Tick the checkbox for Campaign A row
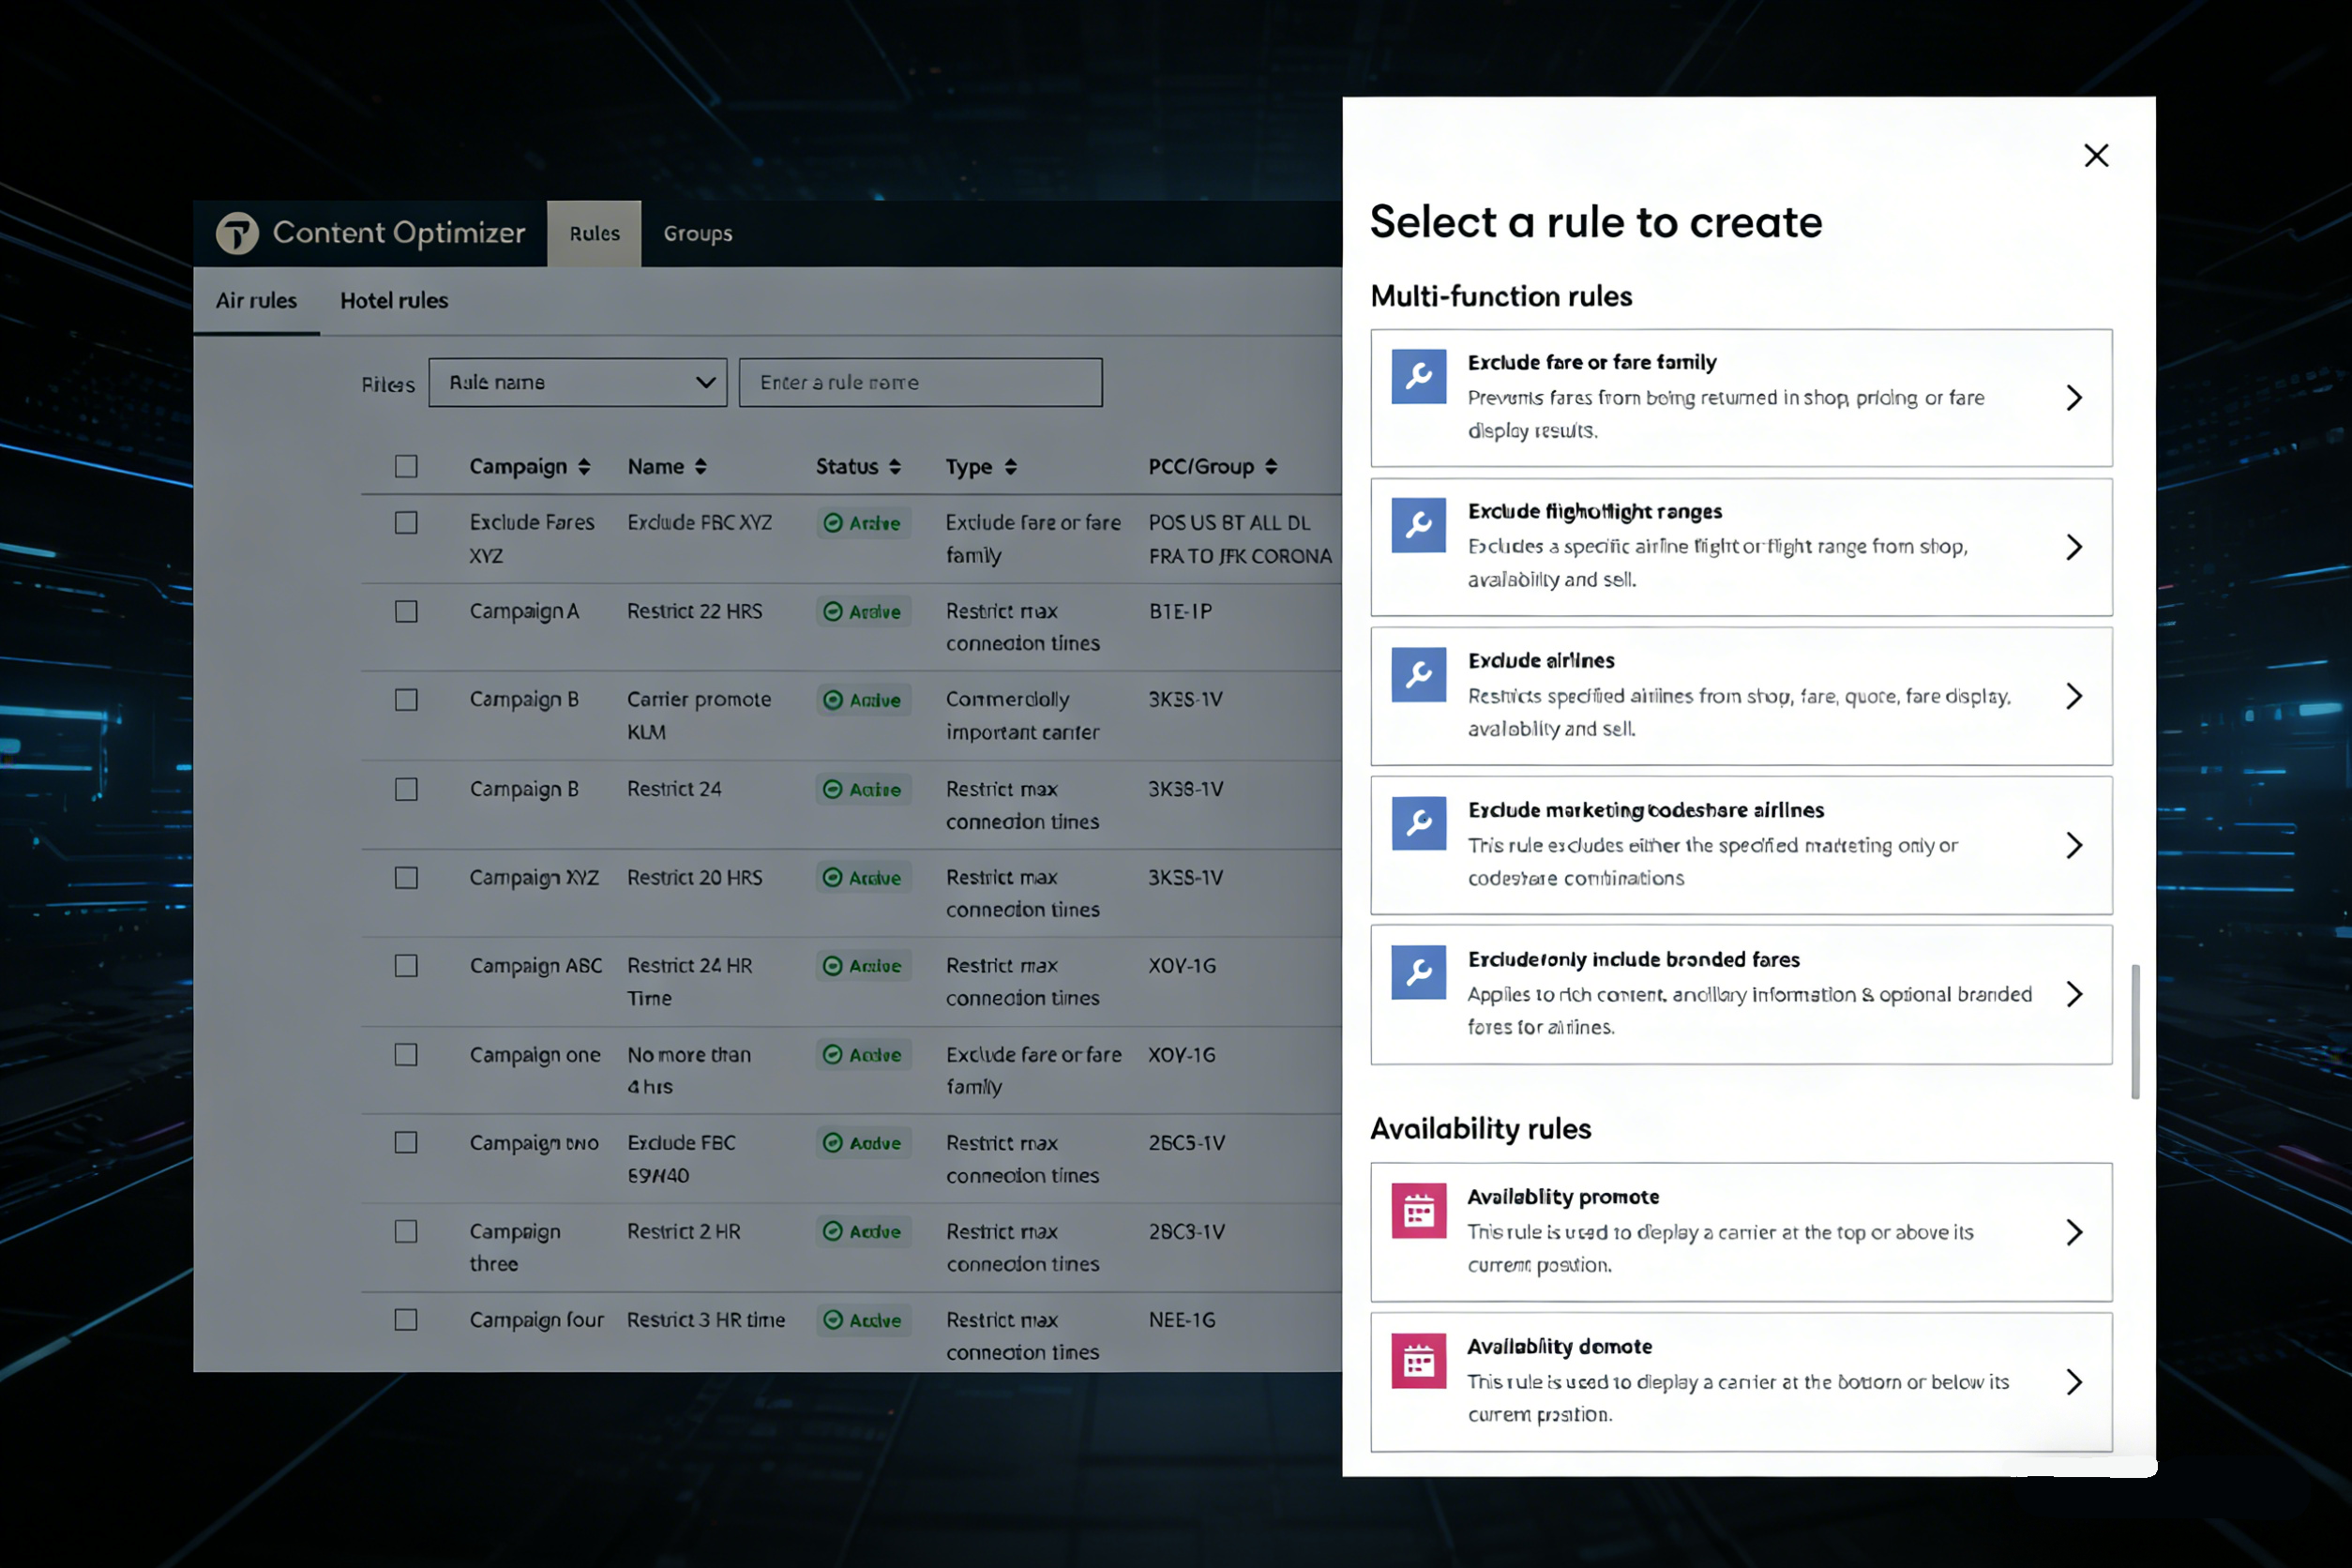The height and width of the screenshot is (1568, 2352). click(x=406, y=611)
